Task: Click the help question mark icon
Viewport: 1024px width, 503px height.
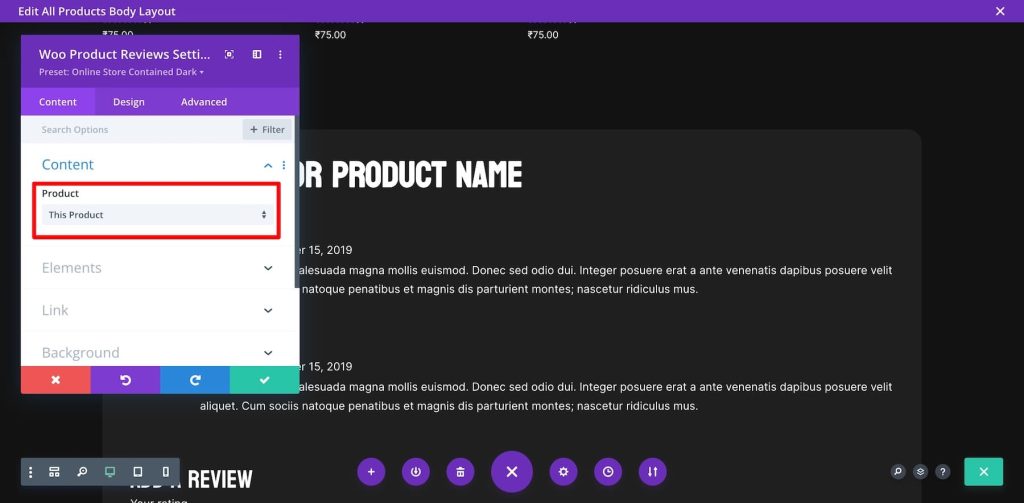Action: coord(942,472)
